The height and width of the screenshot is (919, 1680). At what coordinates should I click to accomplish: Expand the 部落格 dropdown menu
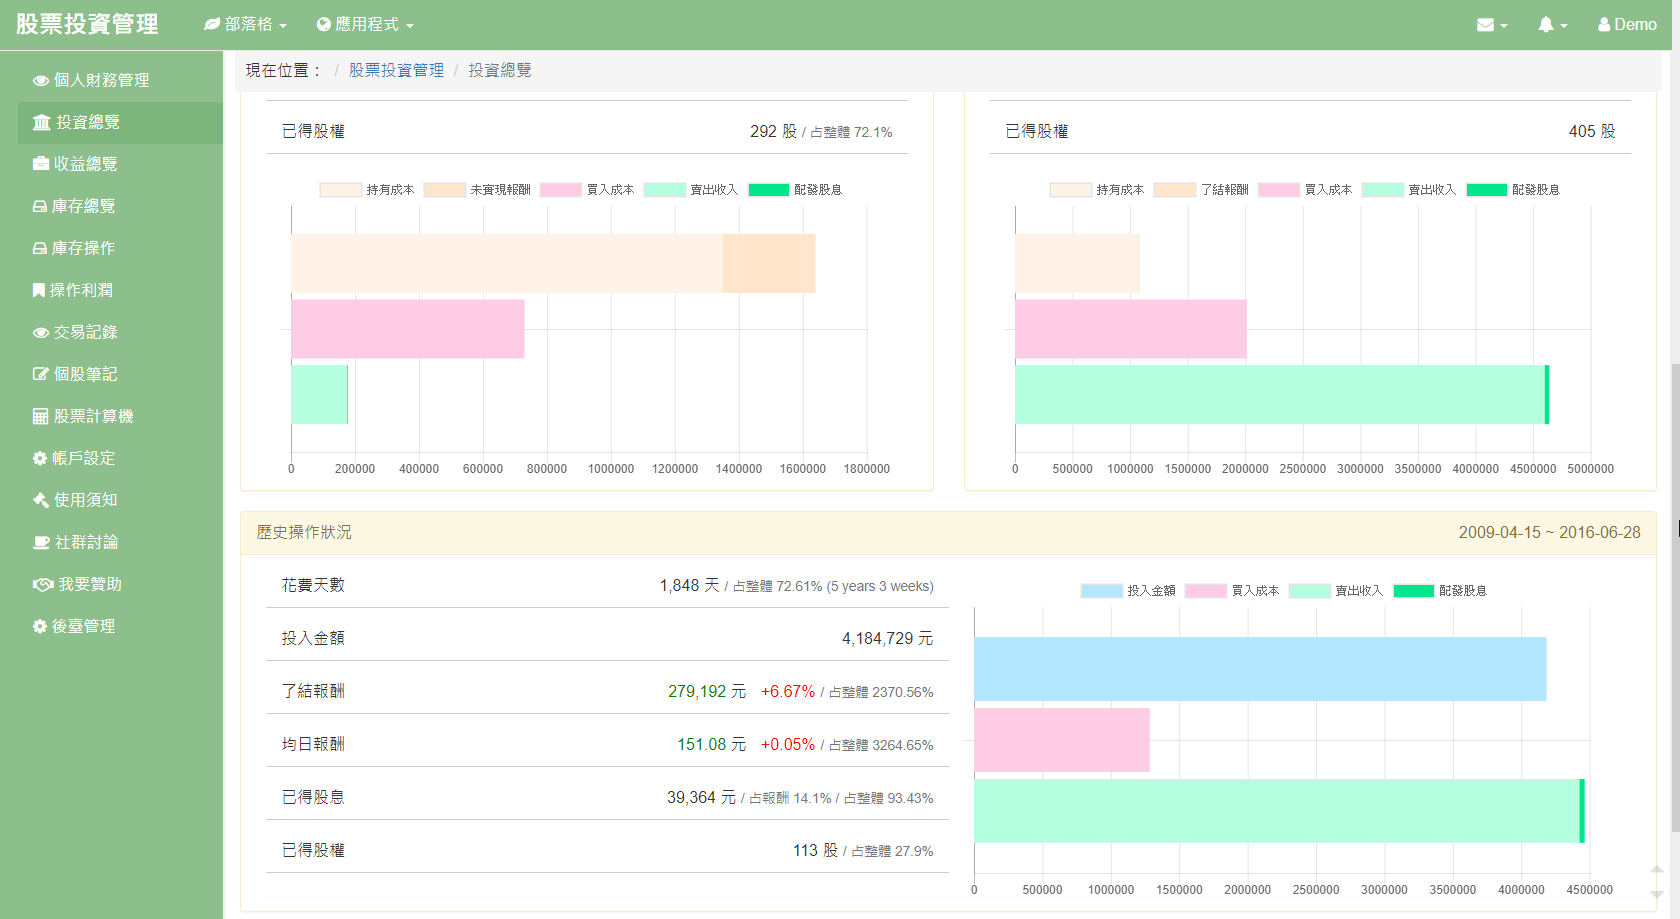pos(246,24)
